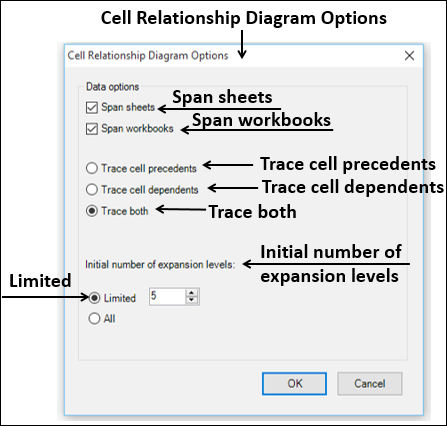Uncheck the Span sheets checkbox
The width and height of the screenshot is (447, 426).
click(92, 108)
